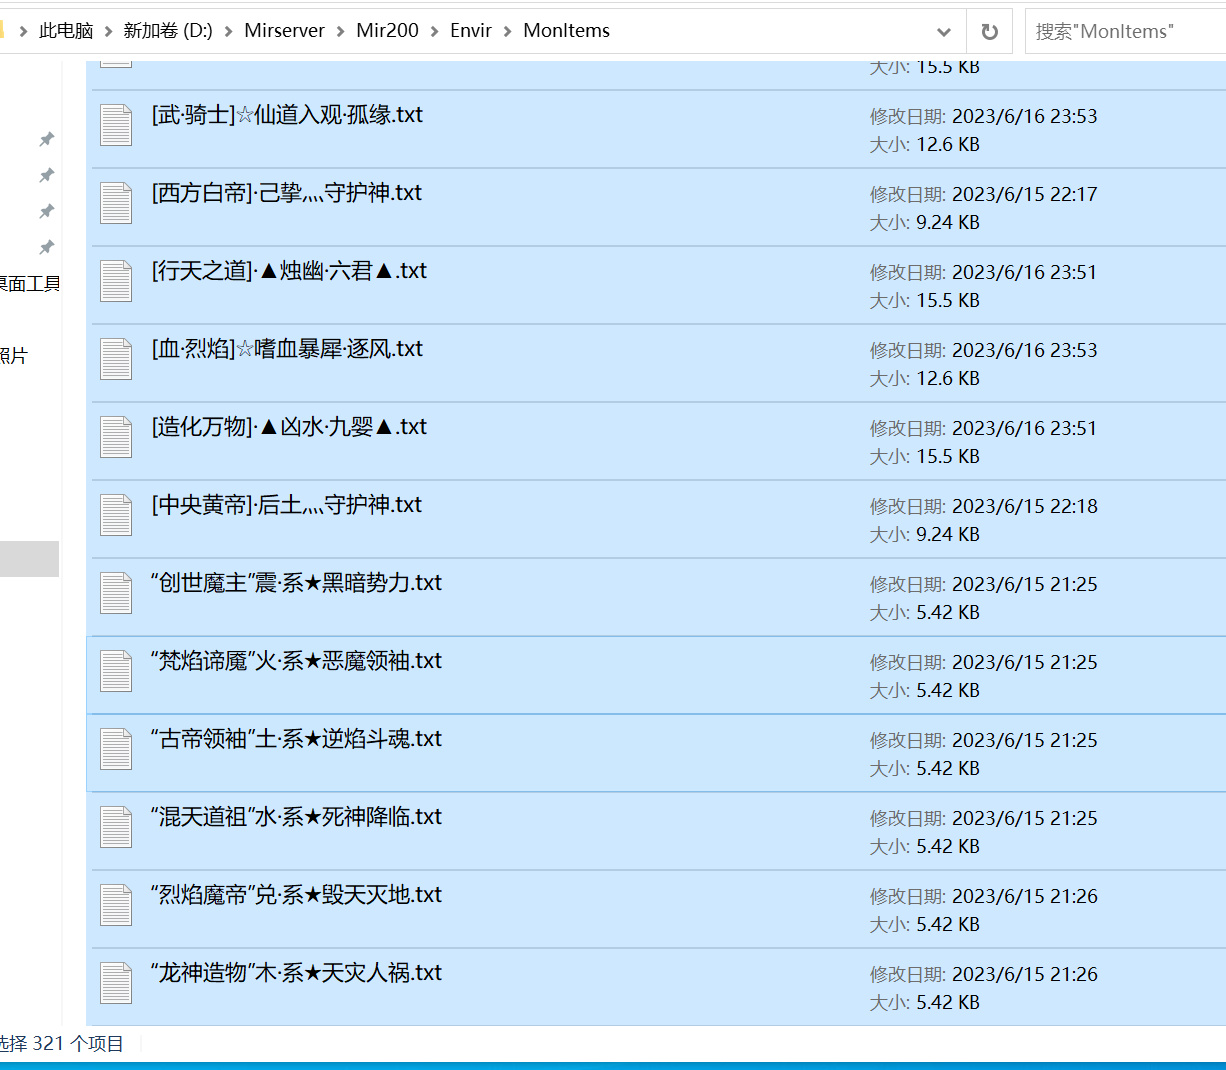1226x1070 pixels.
Task: Click the refresh button beside address bar
Action: pos(990,31)
